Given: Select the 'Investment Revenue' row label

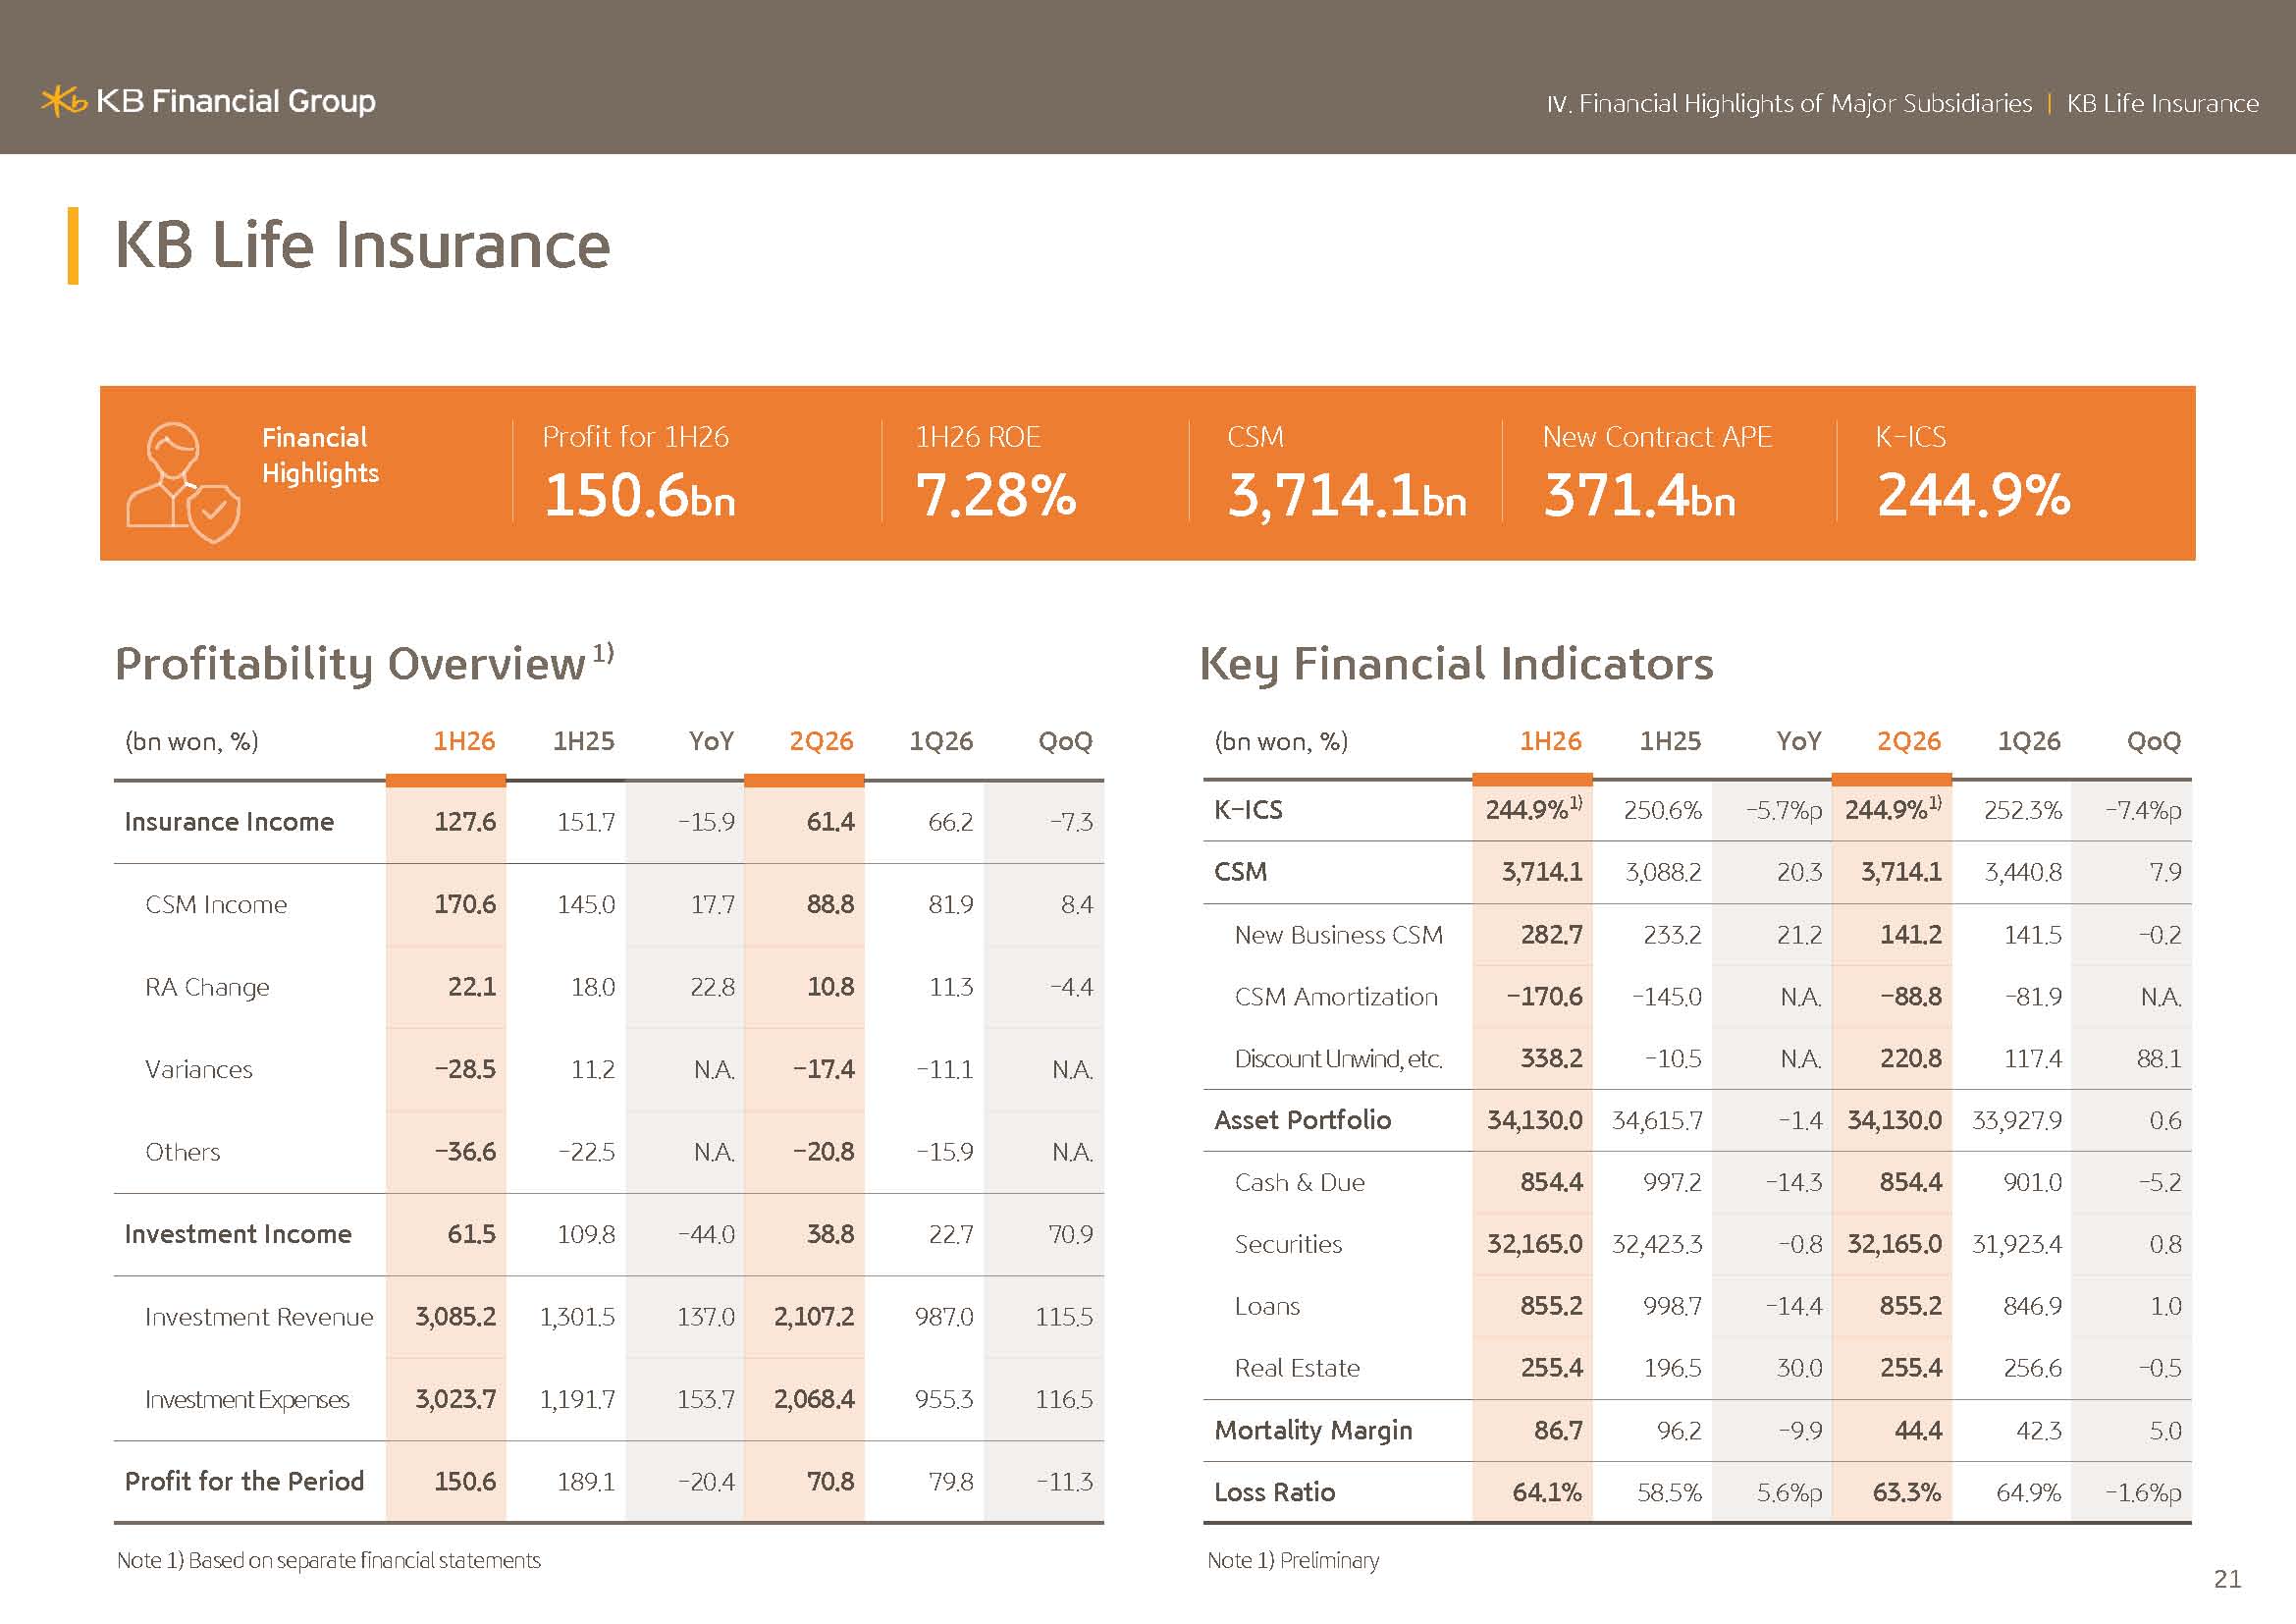Looking at the screenshot, I should (x=259, y=1317).
